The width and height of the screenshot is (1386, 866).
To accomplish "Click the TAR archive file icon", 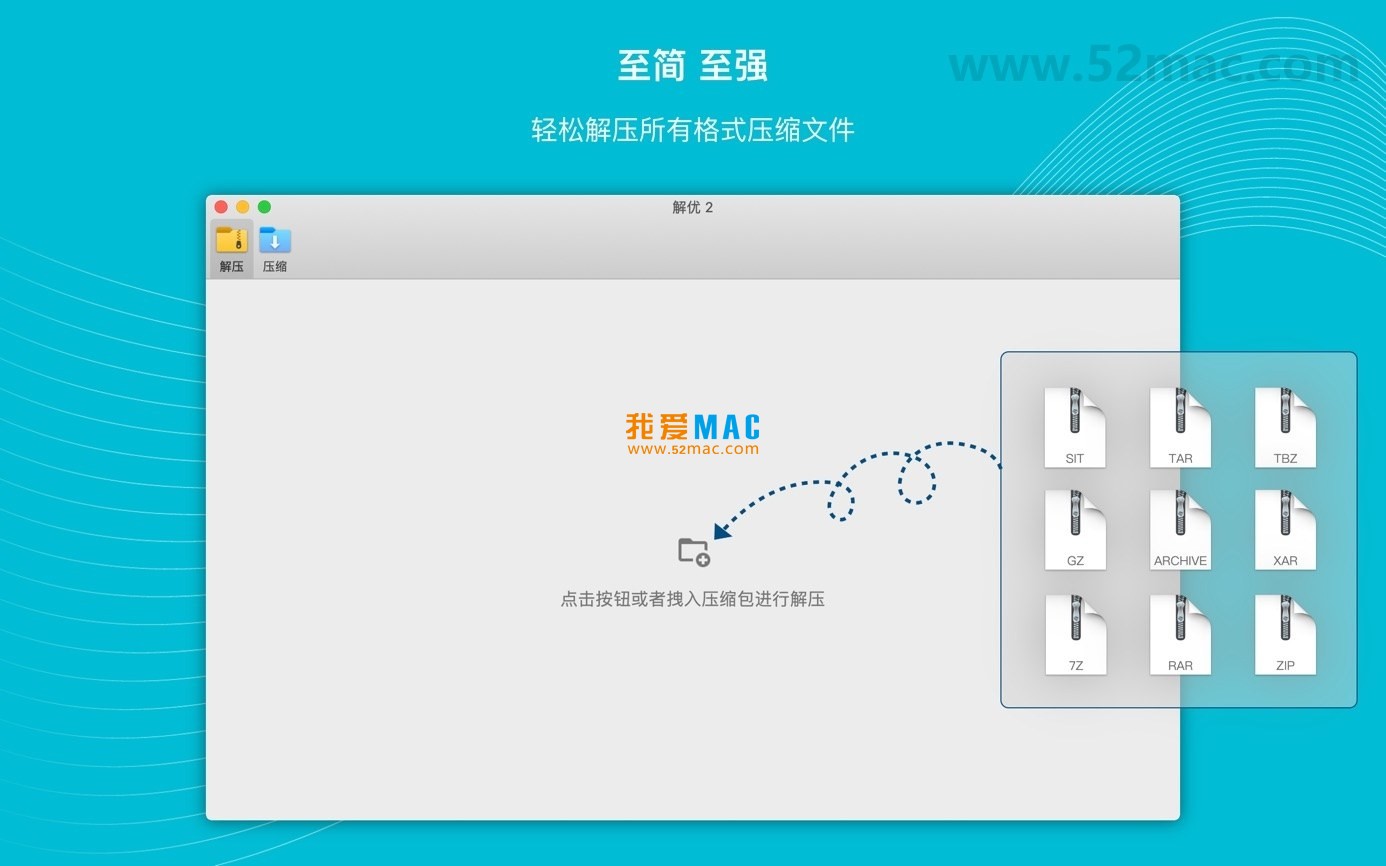I will point(1180,425).
